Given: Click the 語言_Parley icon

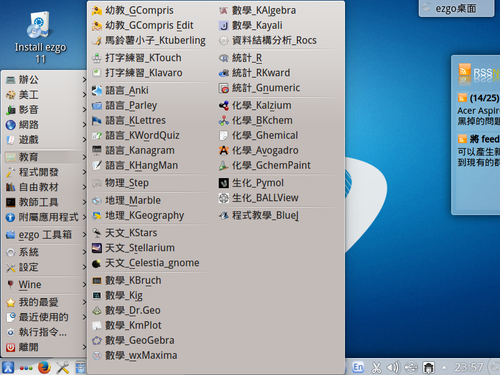Looking at the screenshot, I should pyautogui.click(x=97, y=106).
